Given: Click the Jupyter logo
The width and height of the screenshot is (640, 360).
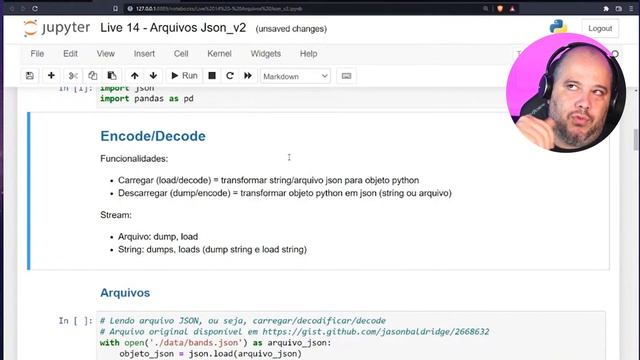Looking at the screenshot, I should coord(56,28).
